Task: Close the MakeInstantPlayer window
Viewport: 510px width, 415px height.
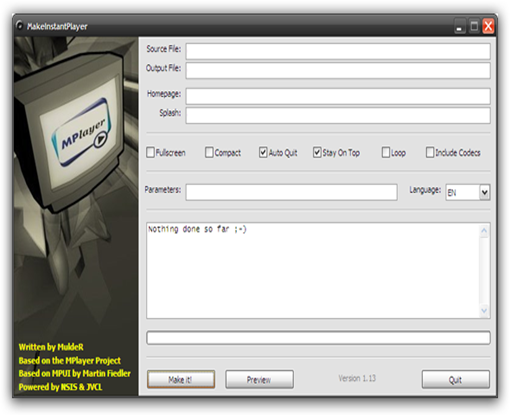Action: pos(488,26)
